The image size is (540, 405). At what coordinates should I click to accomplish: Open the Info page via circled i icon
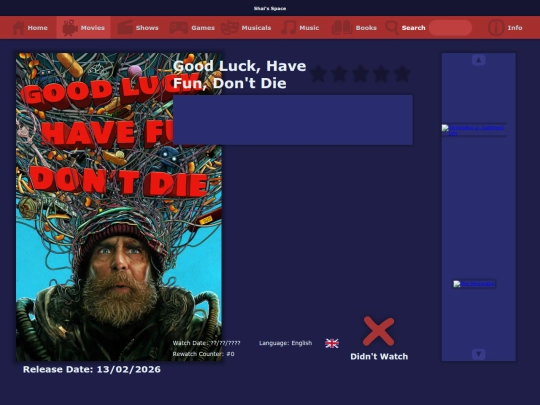[x=496, y=28]
